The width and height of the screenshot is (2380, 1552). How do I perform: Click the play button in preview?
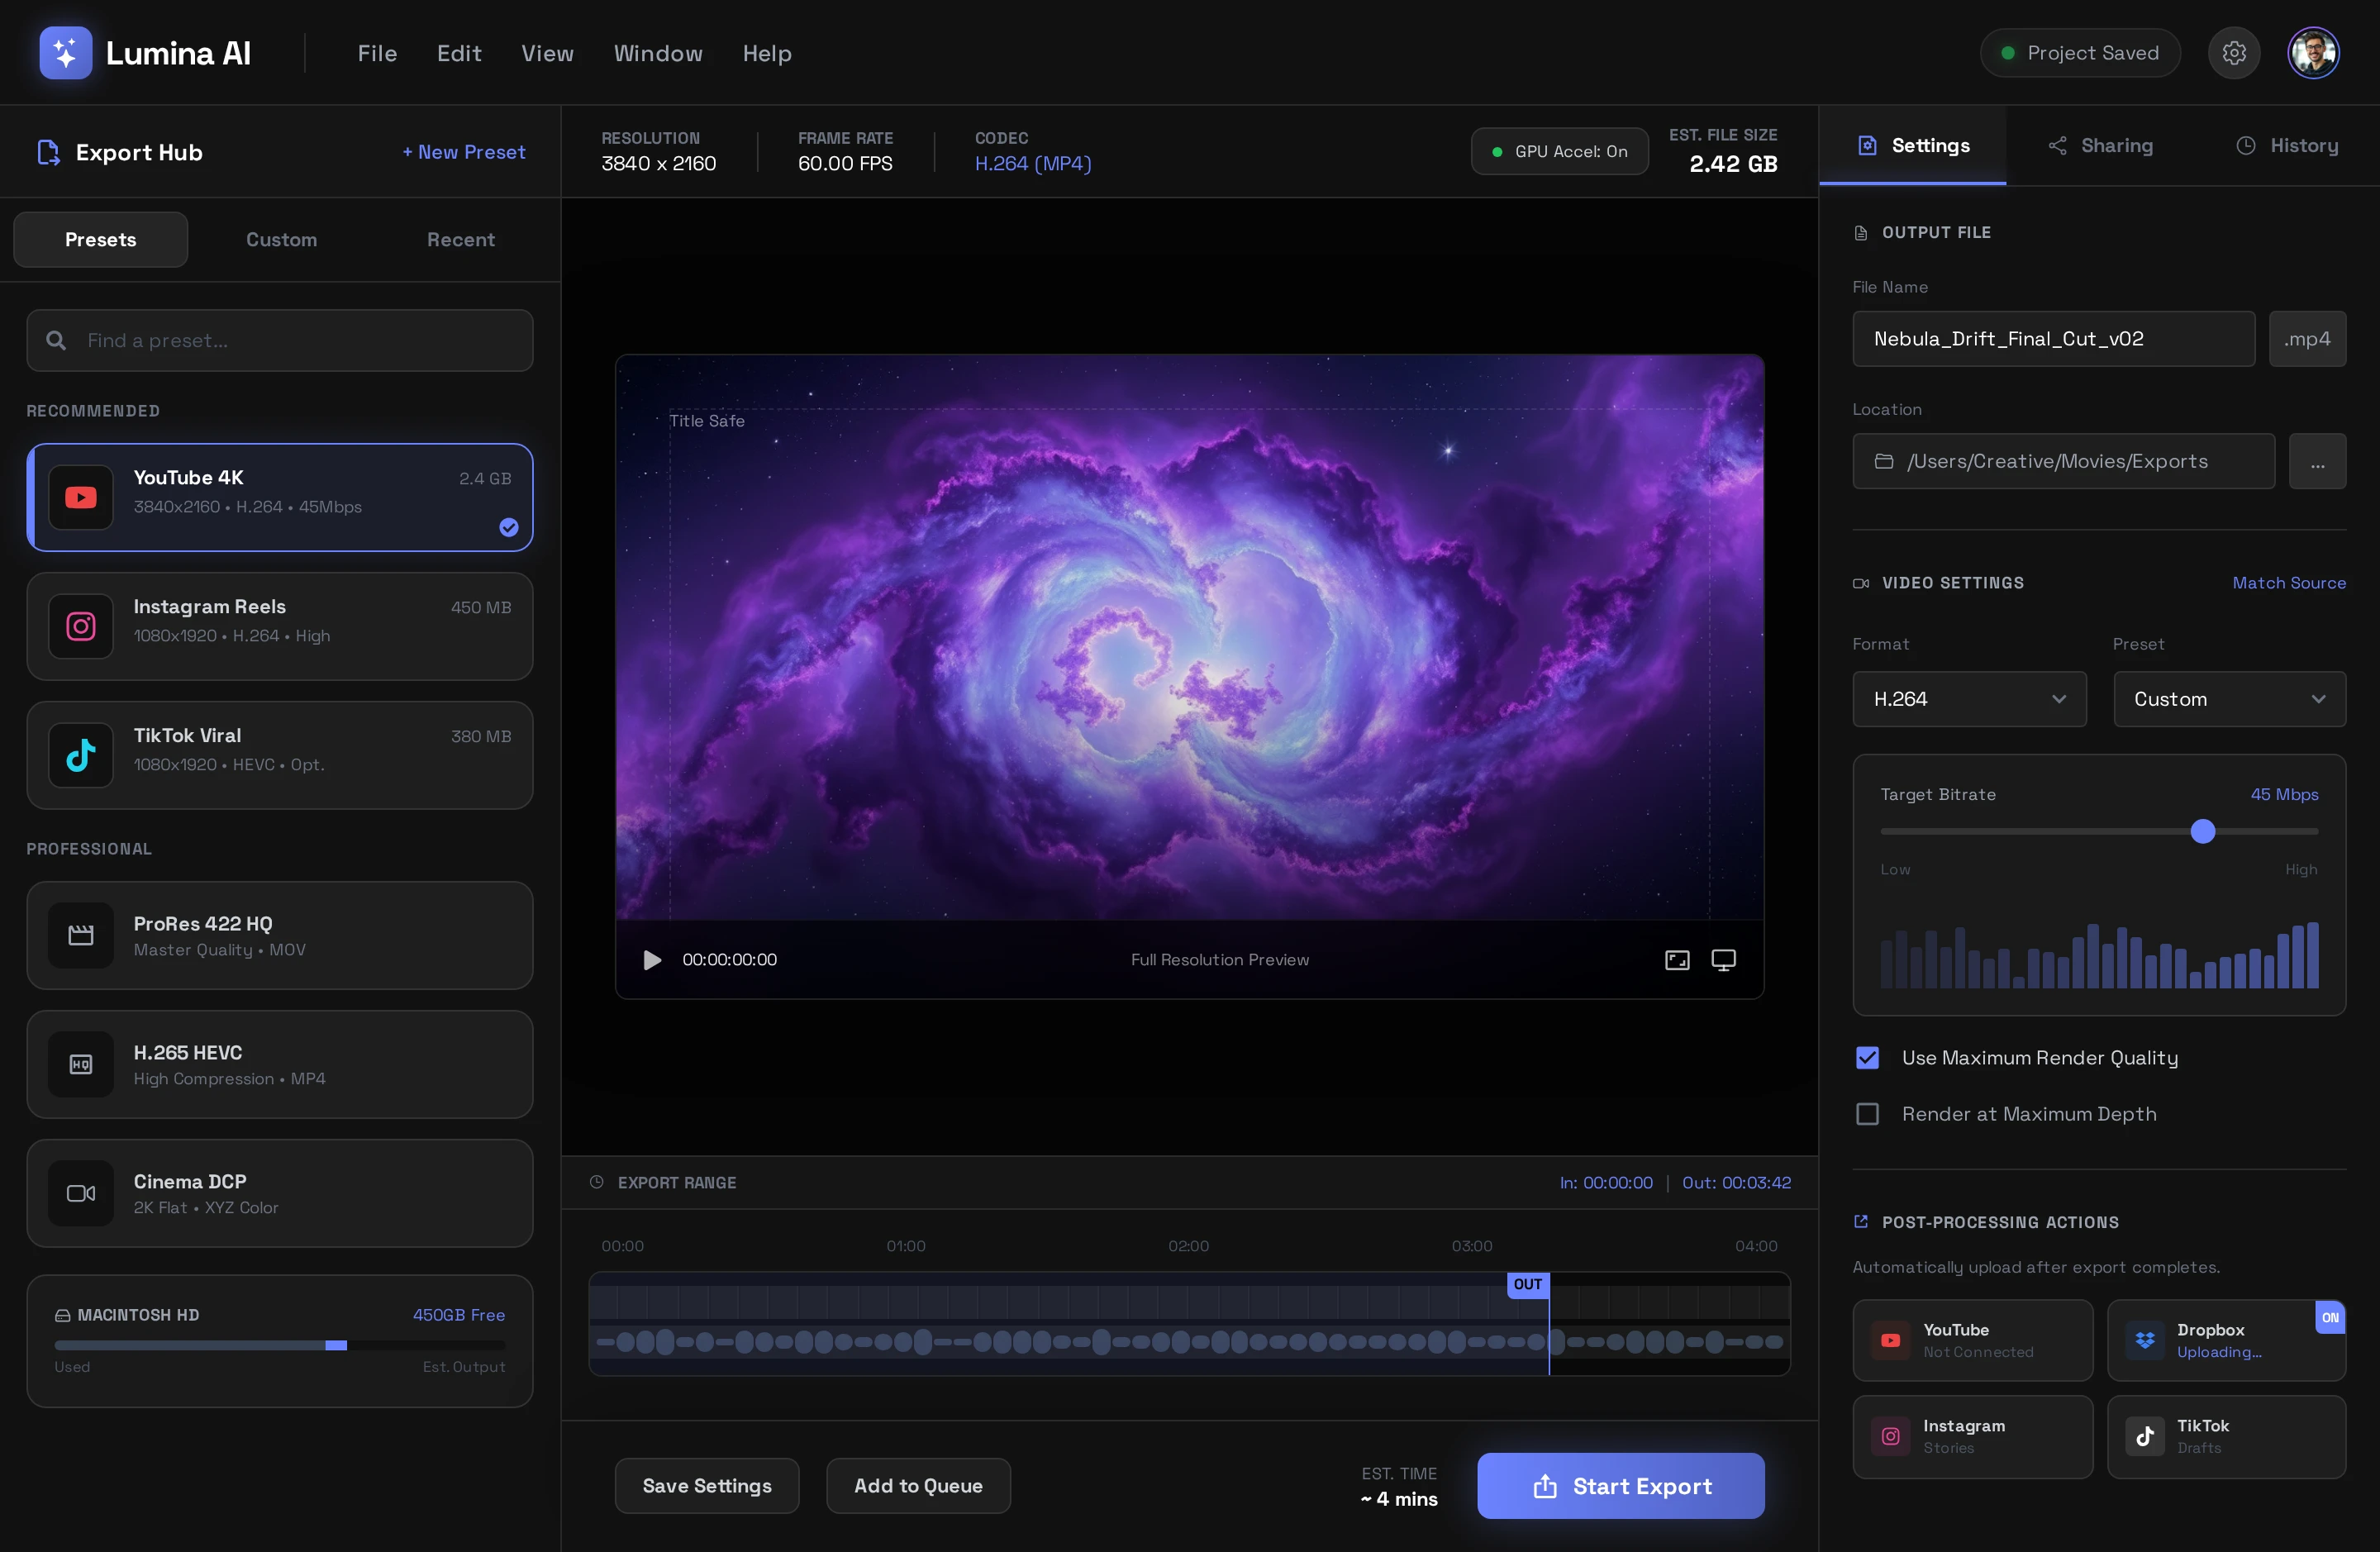652,960
